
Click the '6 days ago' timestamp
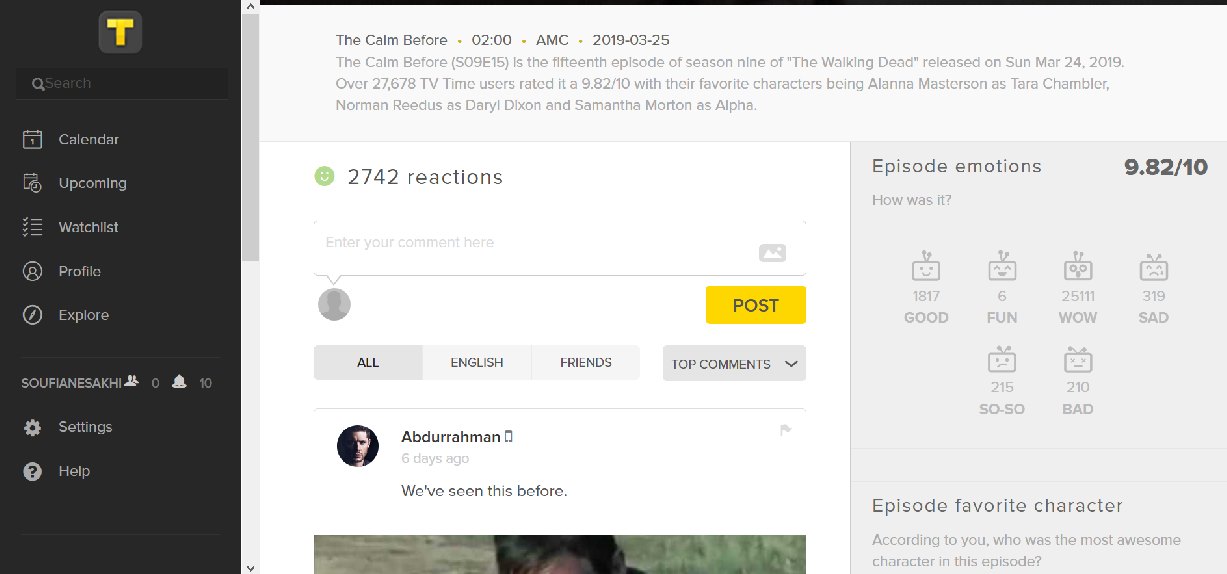coord(435,459)
